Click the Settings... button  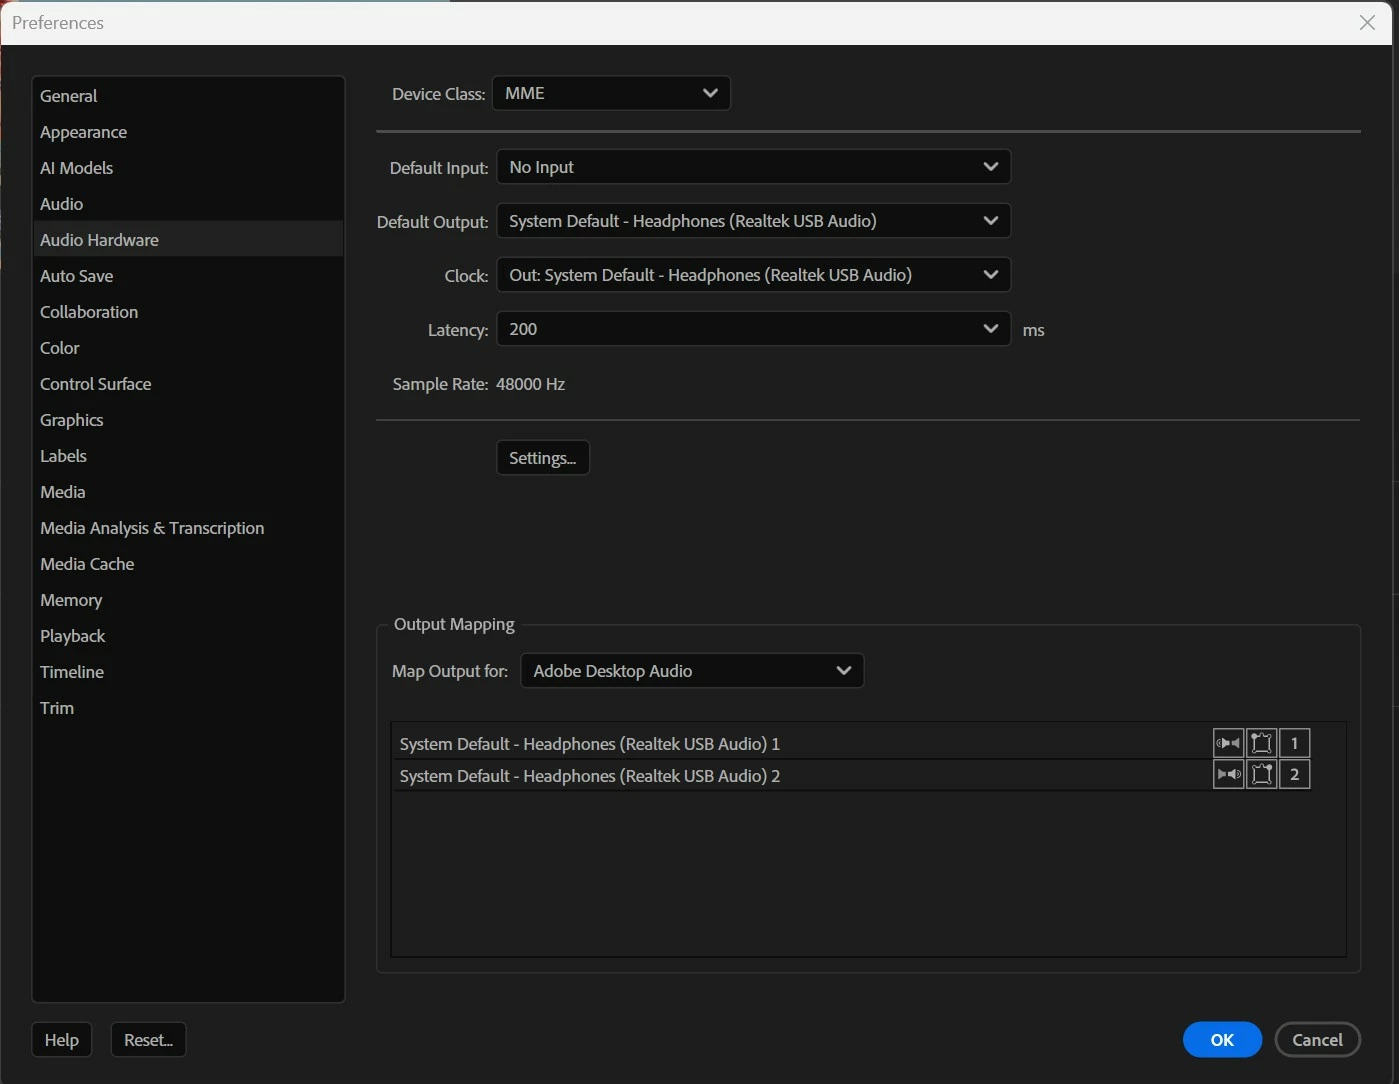(x=543, y=458)
